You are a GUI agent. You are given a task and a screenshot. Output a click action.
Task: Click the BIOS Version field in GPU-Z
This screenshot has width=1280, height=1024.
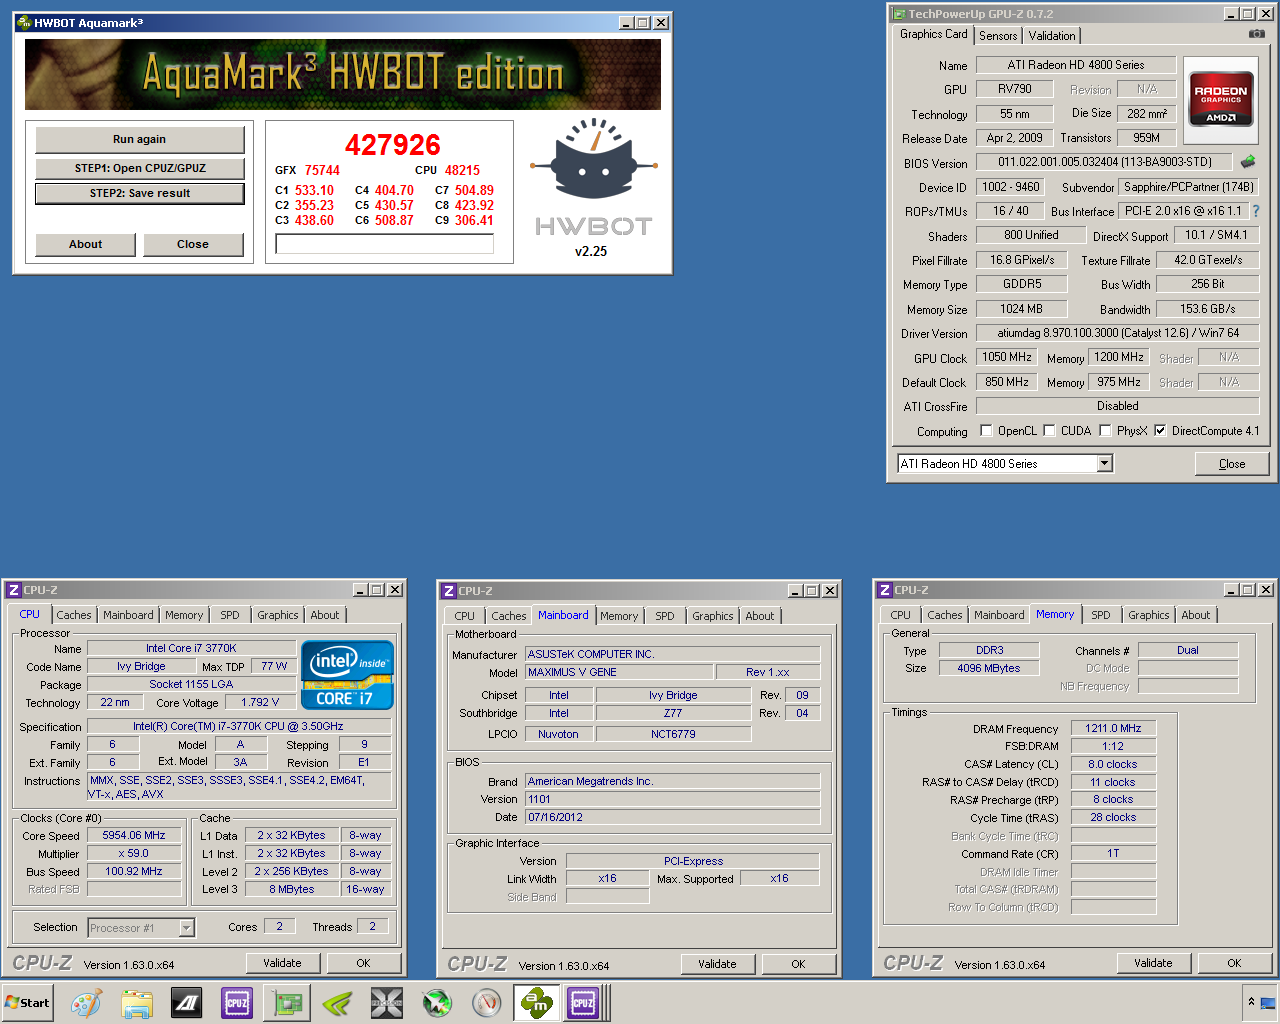click(1104, 162)
